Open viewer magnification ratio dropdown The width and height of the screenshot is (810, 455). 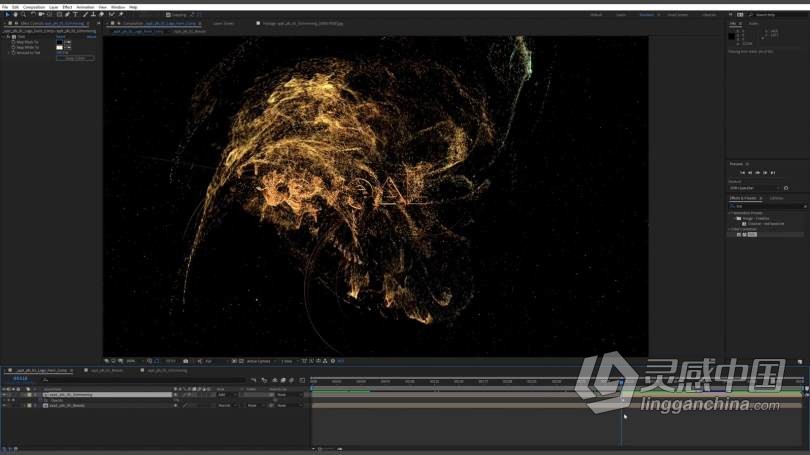134,361
